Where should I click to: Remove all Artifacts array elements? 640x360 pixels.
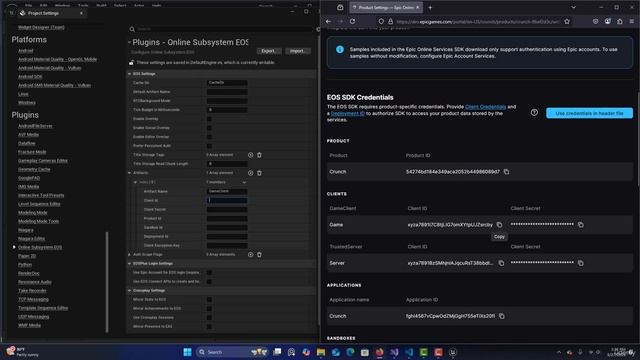[259, 173]
